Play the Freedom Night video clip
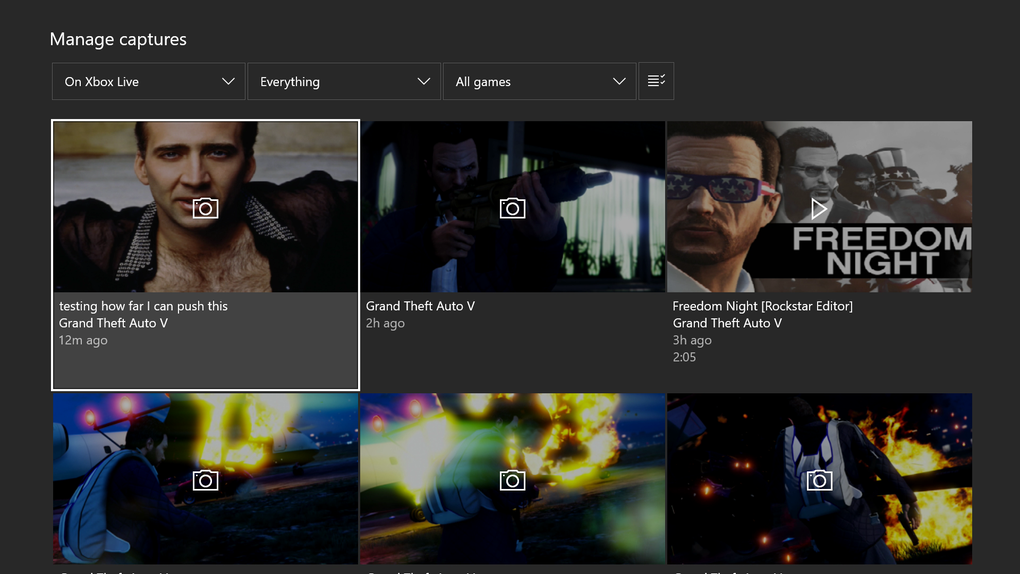Screen dimensions: 1020x574 818,209
